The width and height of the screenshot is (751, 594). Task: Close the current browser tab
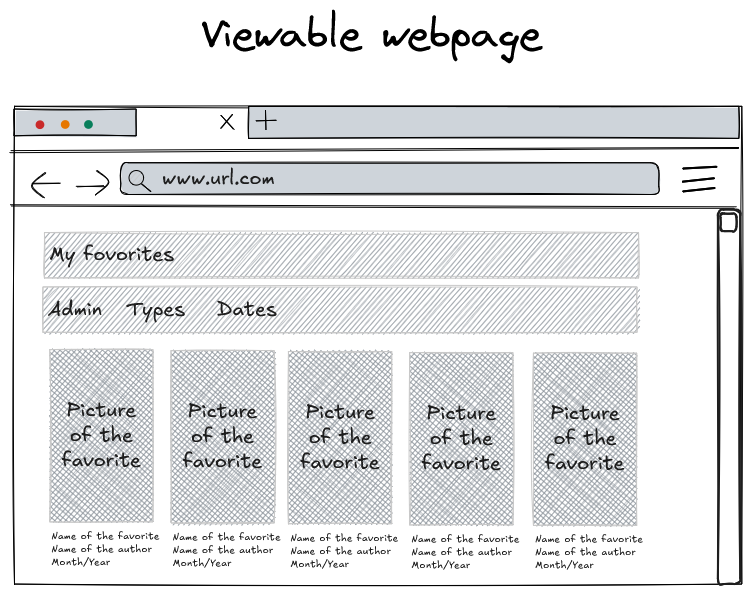point(227,122)
